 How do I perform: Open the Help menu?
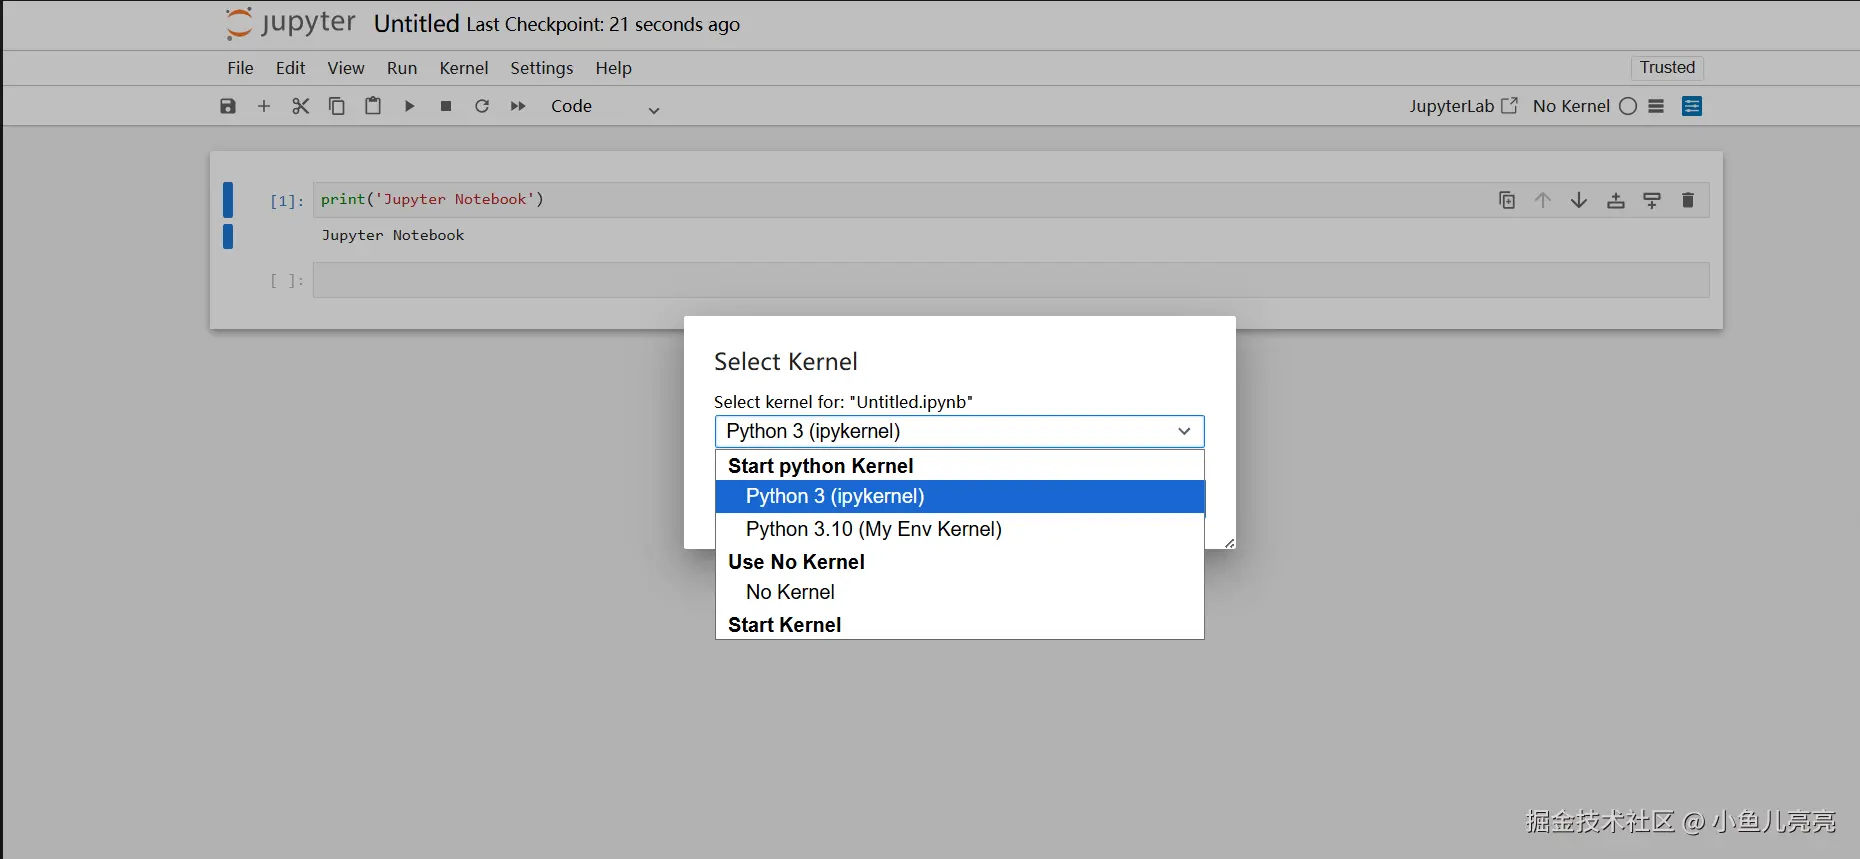[613, 68]
